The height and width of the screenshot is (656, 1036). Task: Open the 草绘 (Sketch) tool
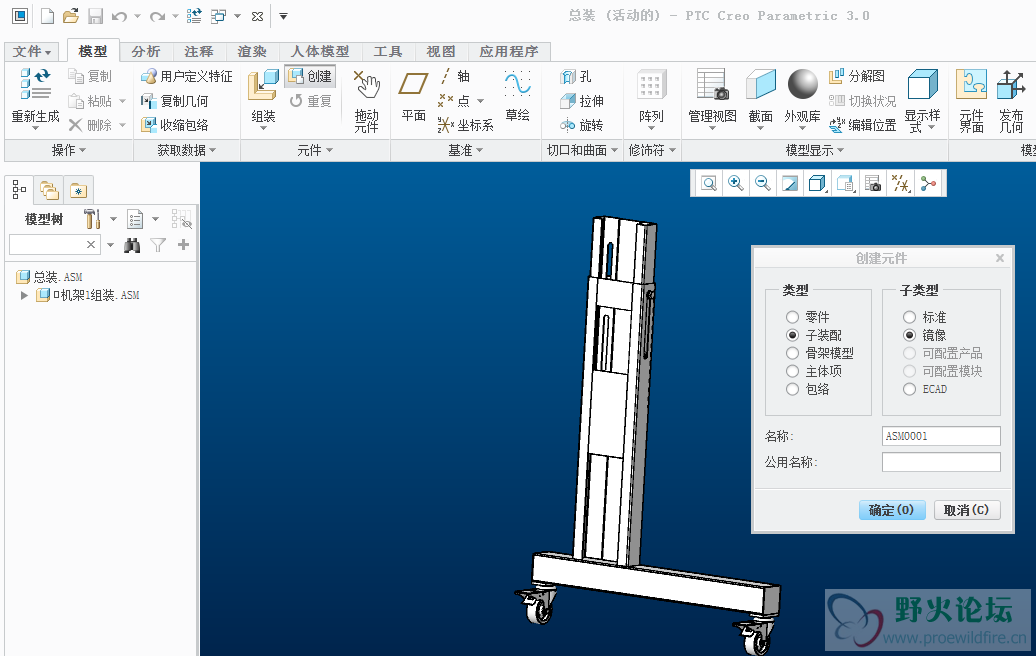(517, 96)
